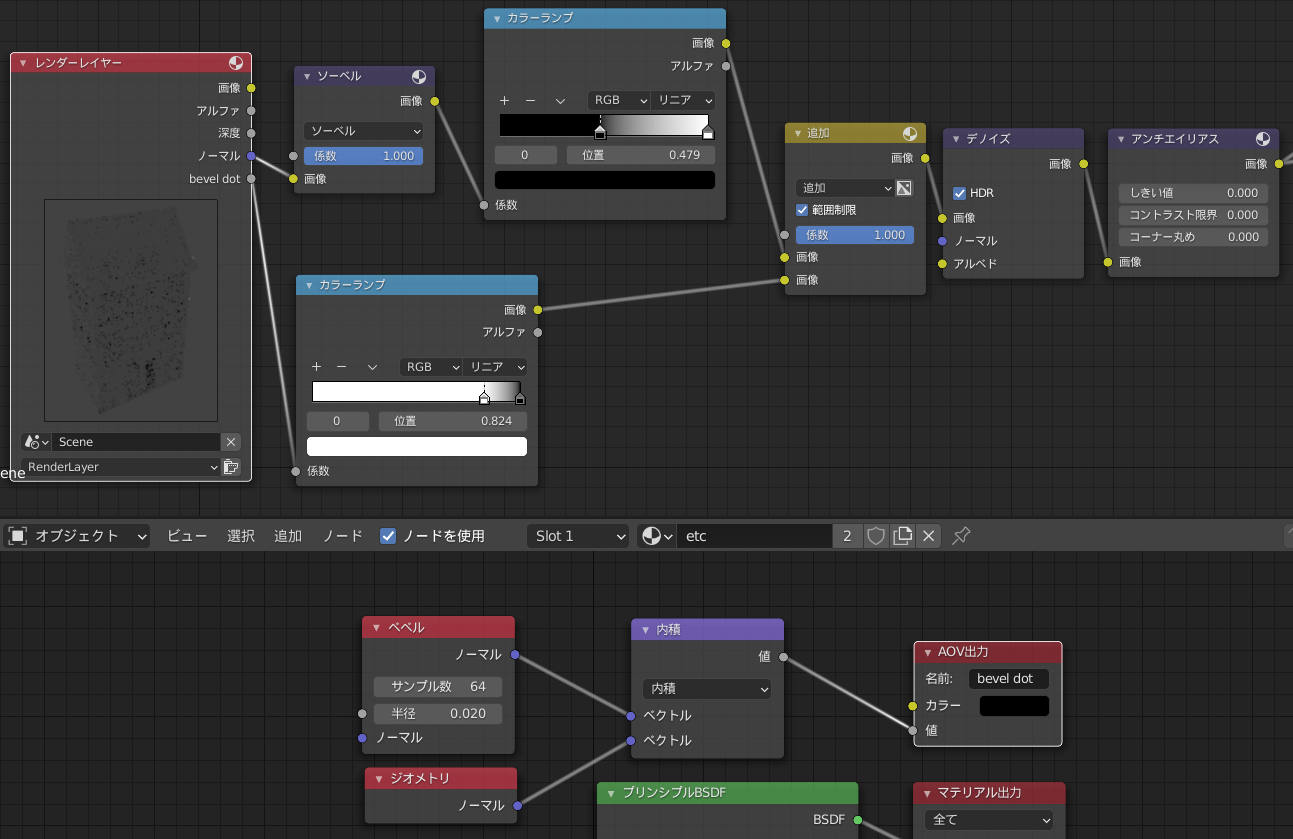Click the 係数 1.000 slider in 追加 node
This screenshot has width=1293, height=839.
click(856, 235)
